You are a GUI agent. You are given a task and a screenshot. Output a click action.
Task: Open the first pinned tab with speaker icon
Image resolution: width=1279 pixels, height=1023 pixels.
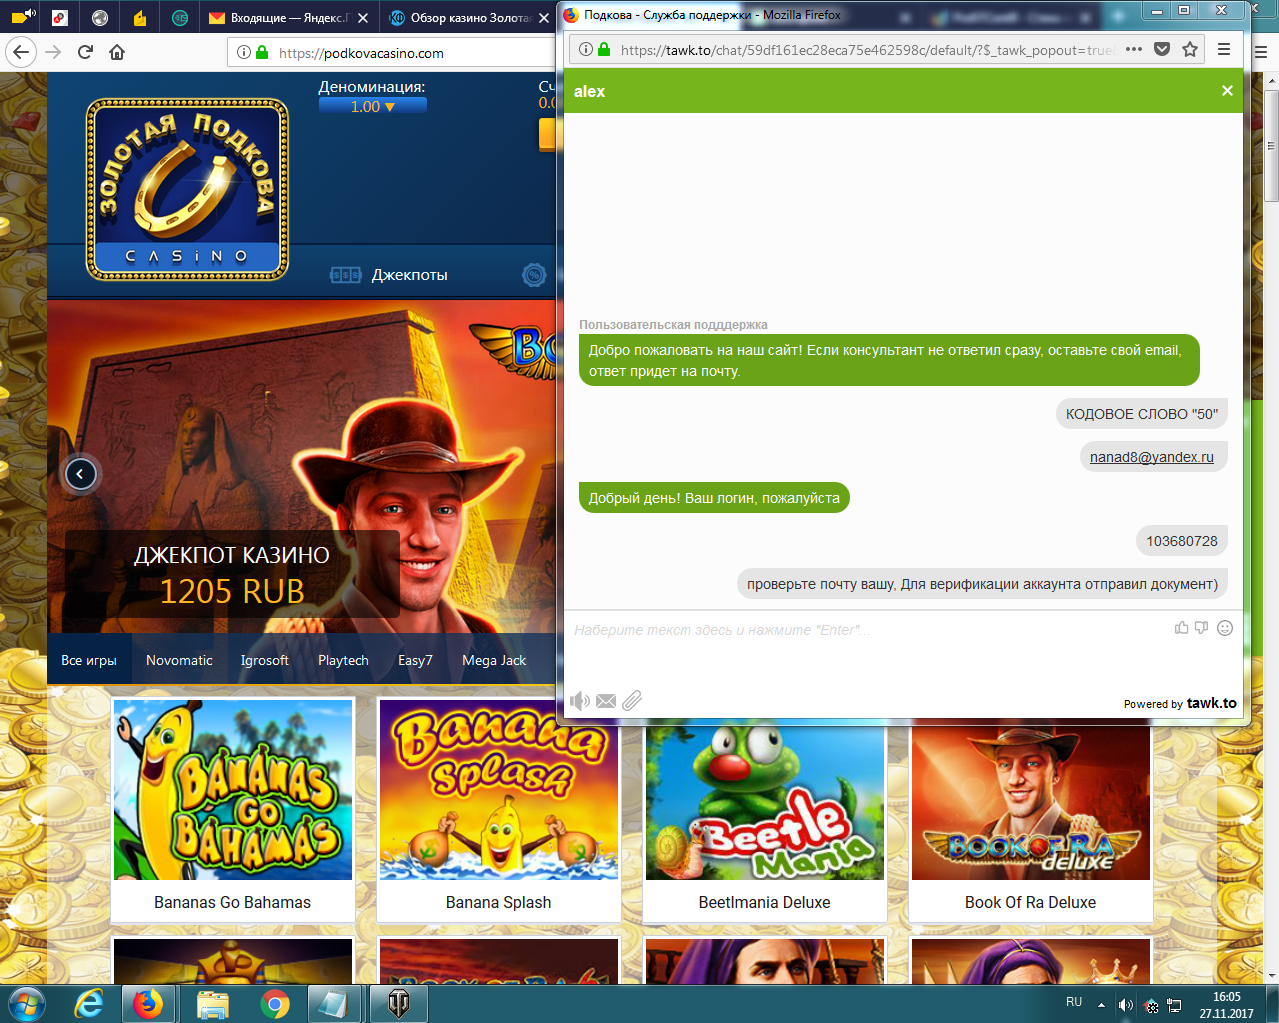click(22, 17)
